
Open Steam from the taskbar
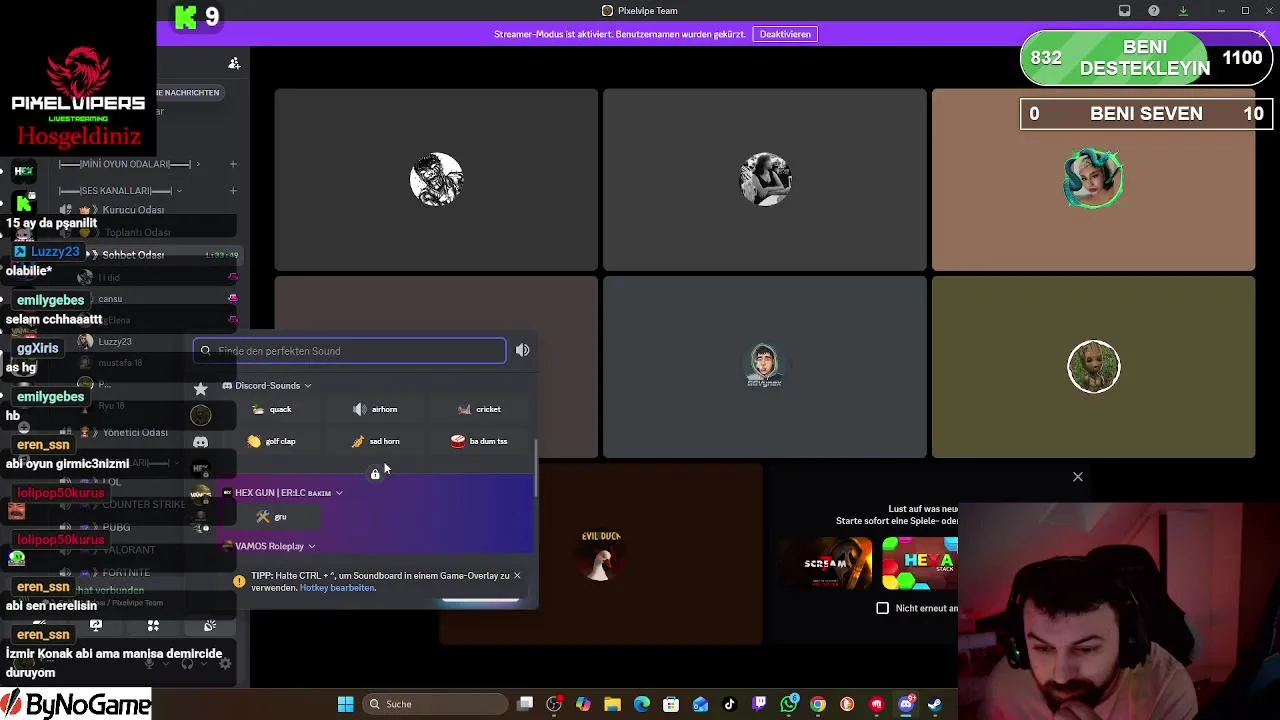coord(935,704)
